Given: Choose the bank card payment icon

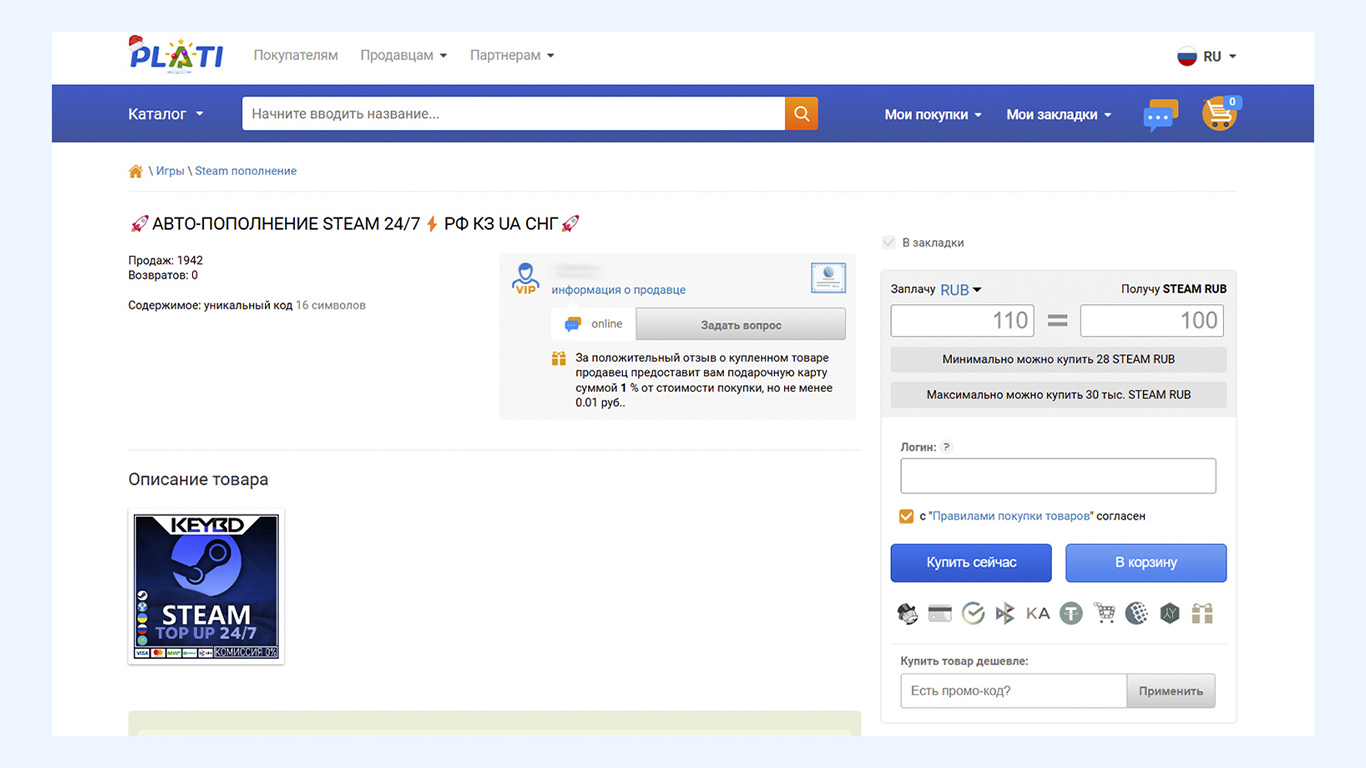Looking at the screenshot, I should pyautogui.click(x=940, y=613).
